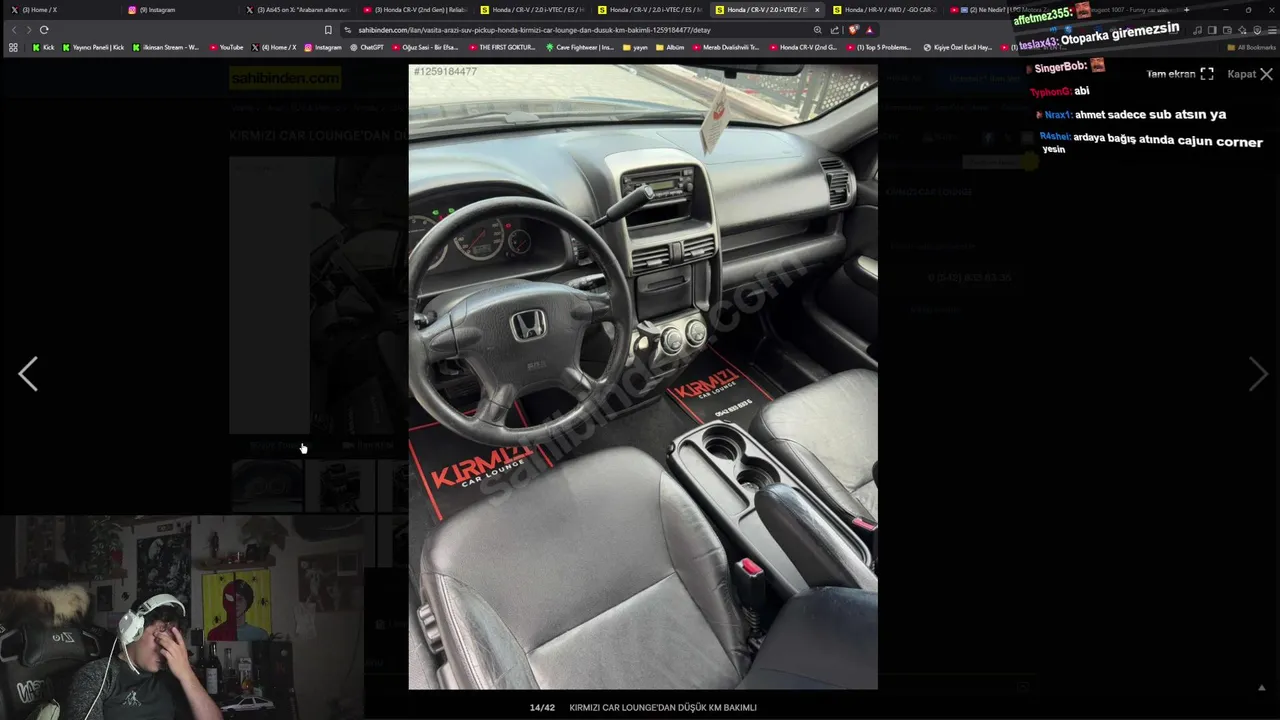
Task: Open the ilkinsan Stream bookmark
Action: 166,47
